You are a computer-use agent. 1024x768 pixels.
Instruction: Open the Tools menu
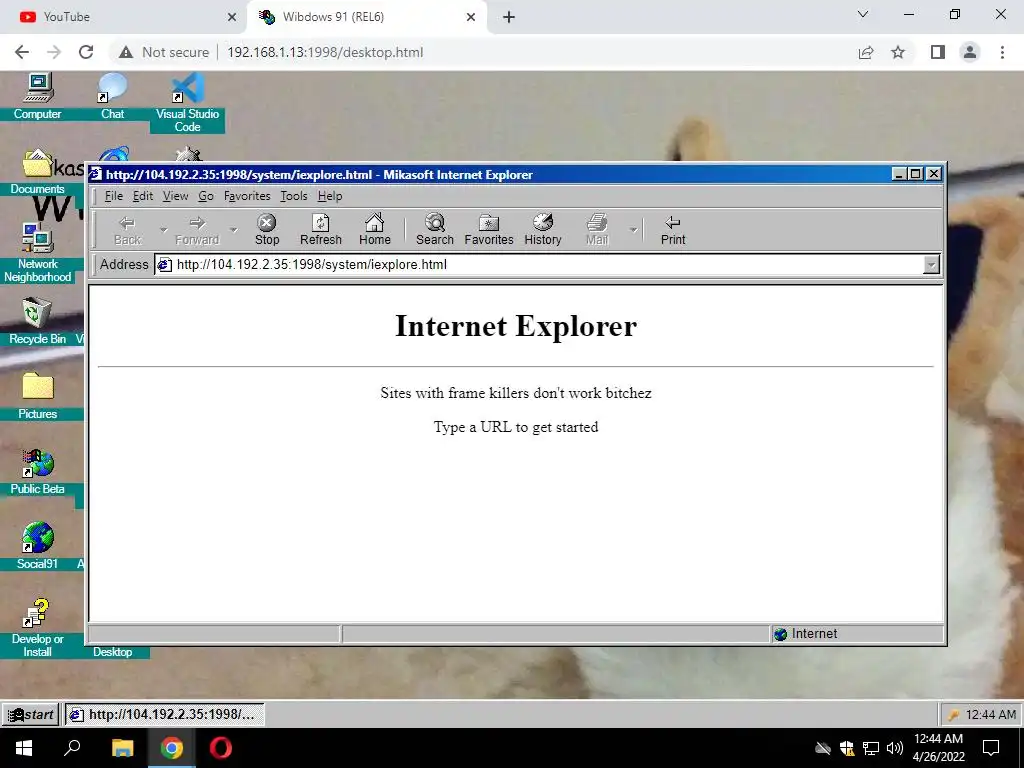pos(293,196)
